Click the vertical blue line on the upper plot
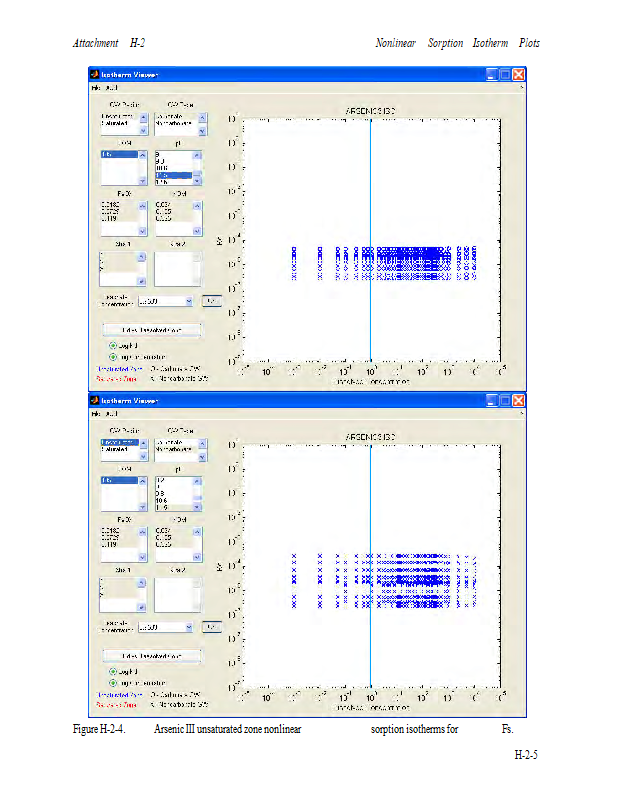 371,200
